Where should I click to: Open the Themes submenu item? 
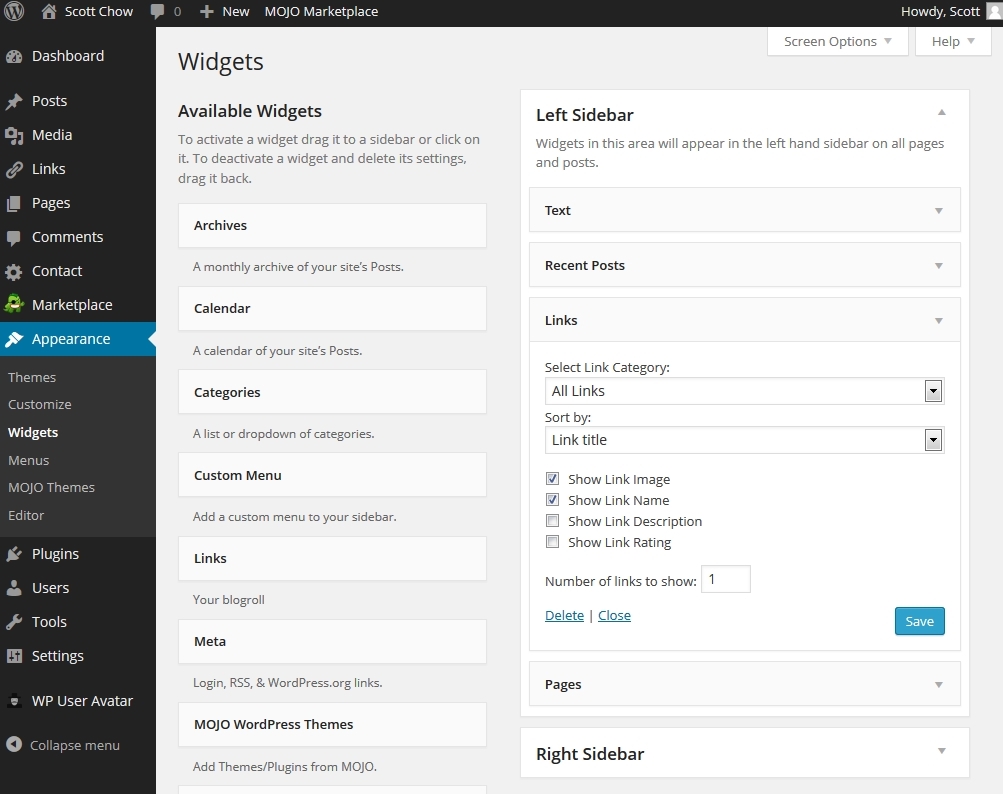(32, 377)
